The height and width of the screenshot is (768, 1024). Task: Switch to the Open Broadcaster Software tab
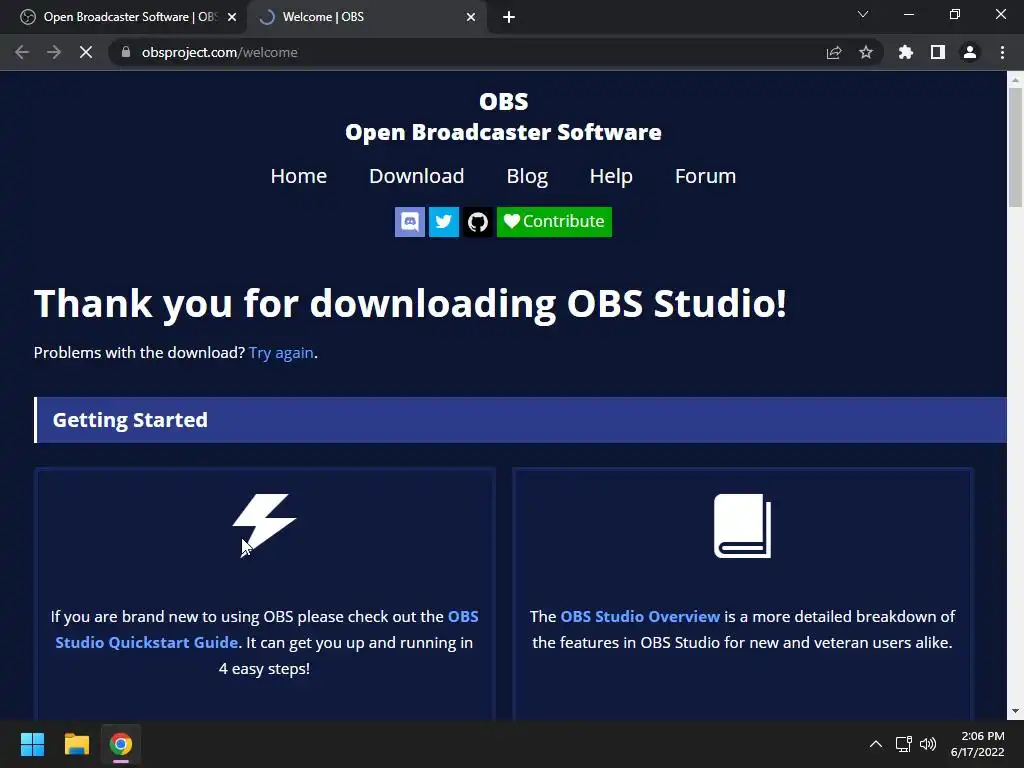(x=123, y=17)
